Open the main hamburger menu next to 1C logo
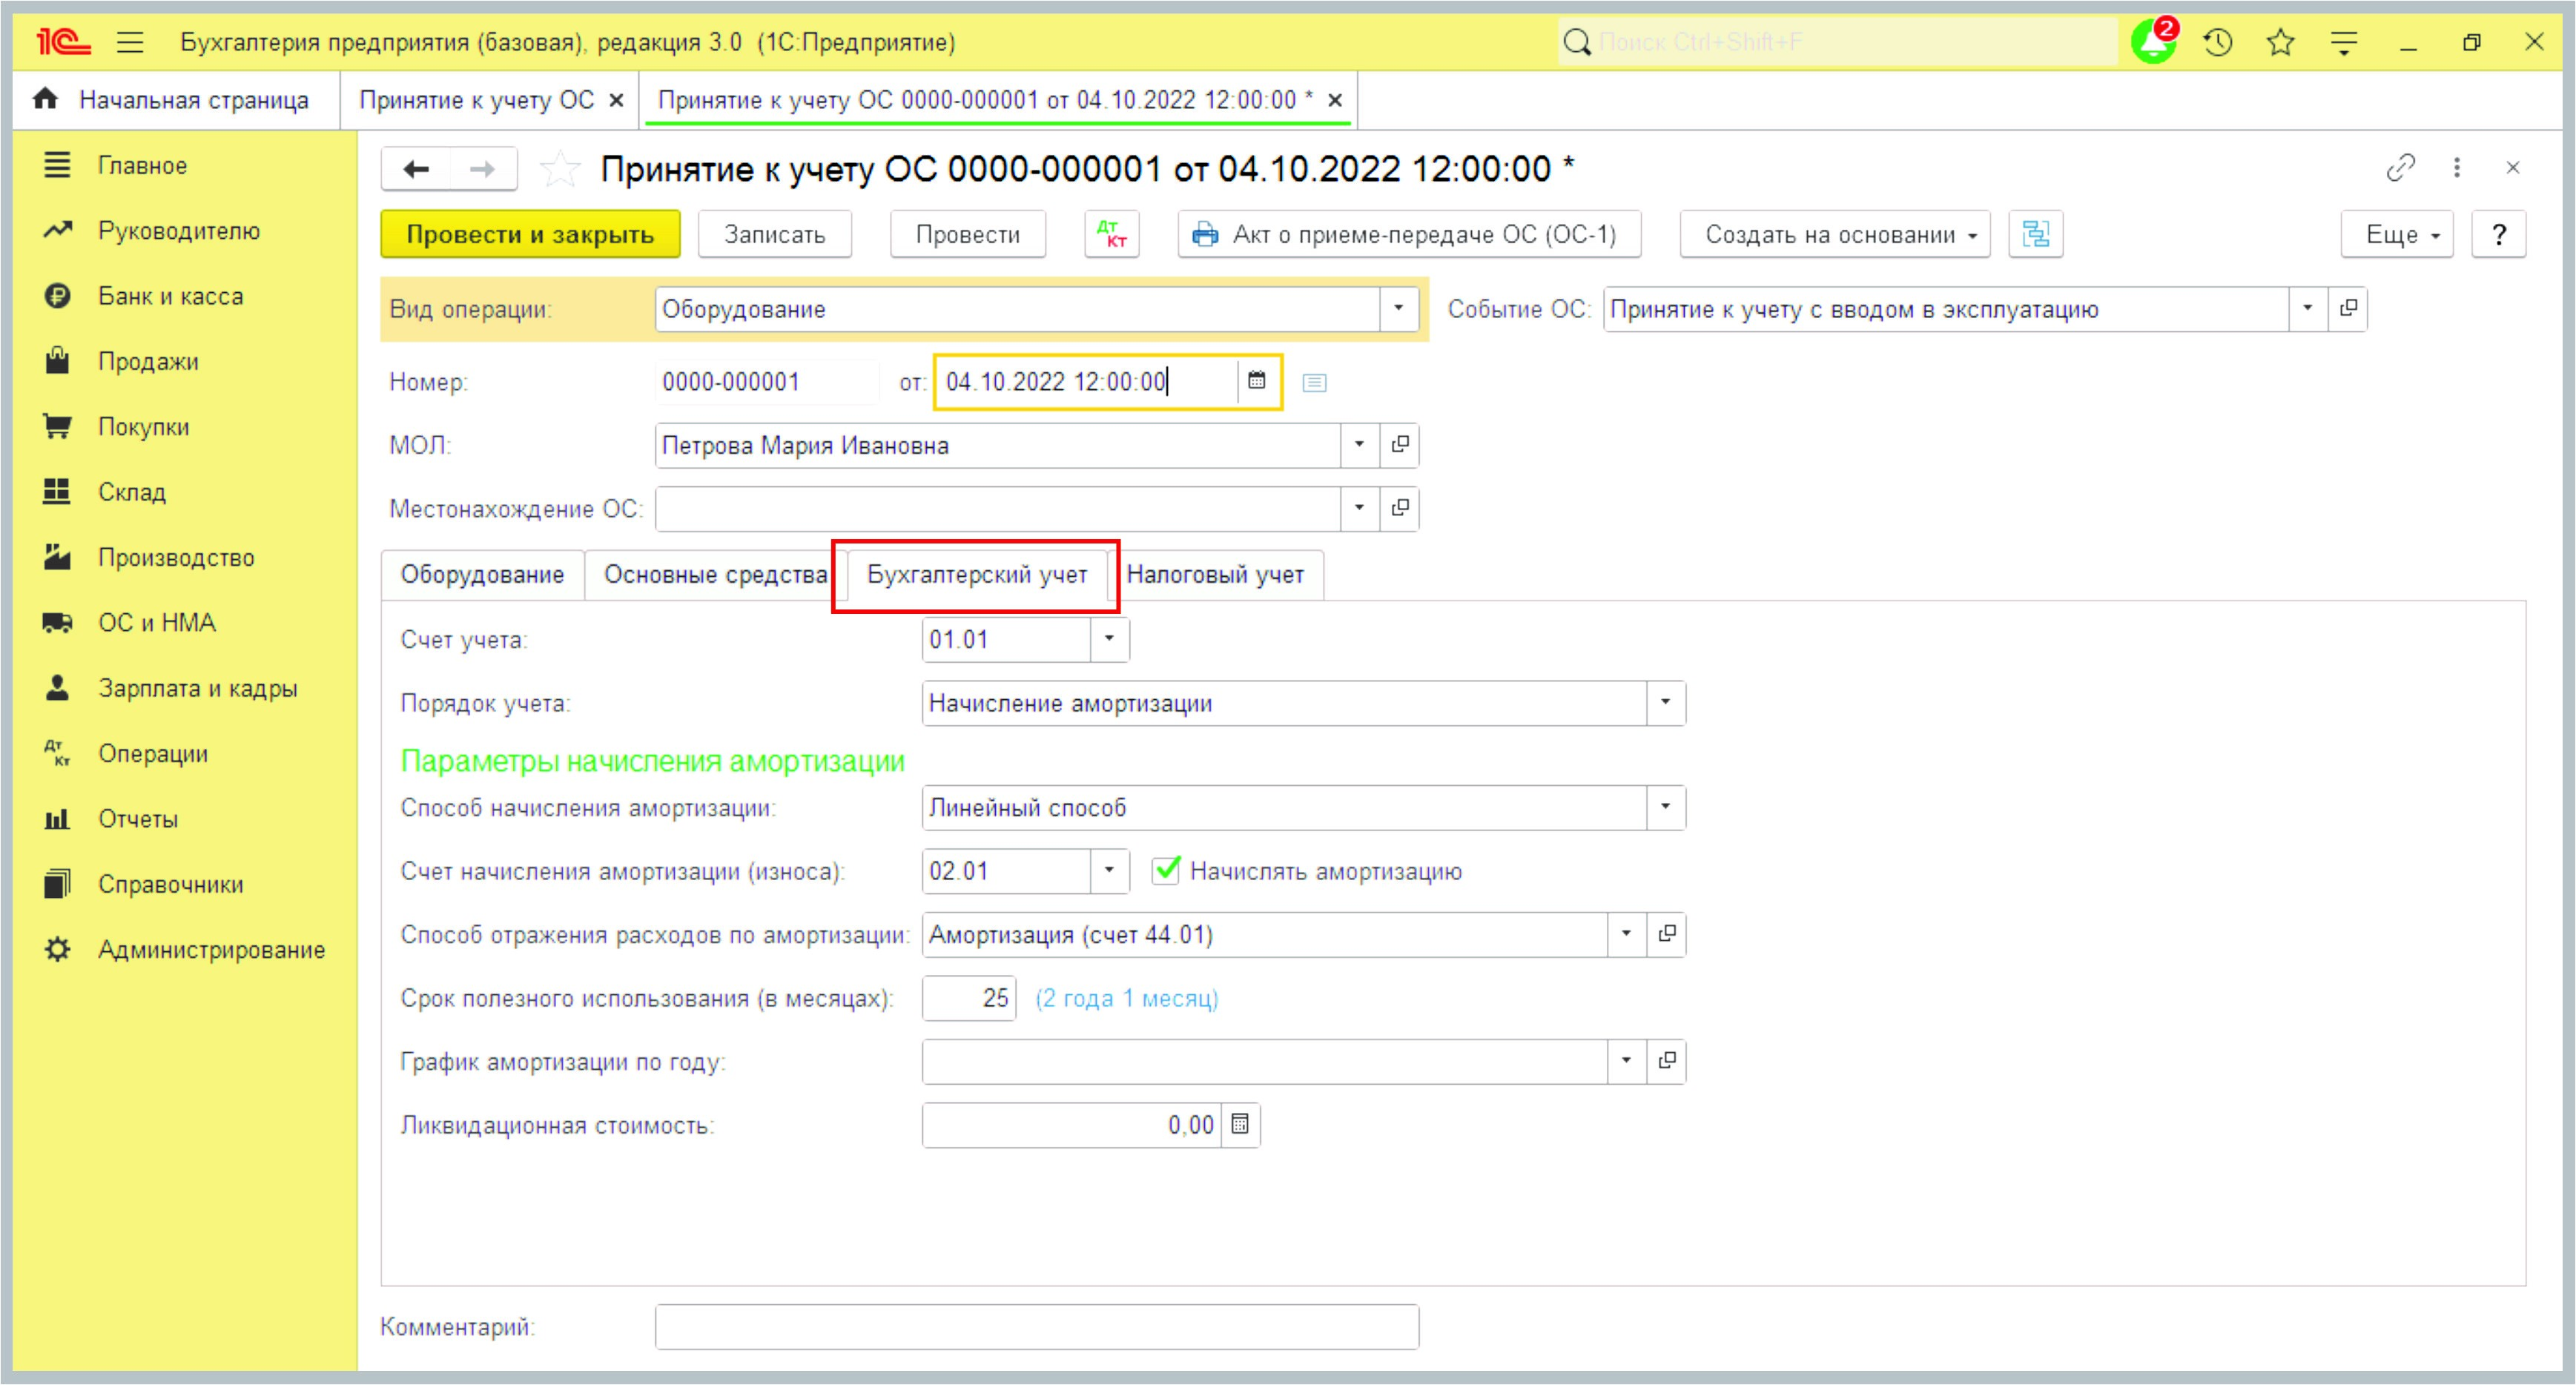Screen dimensions: 2576x1385 point(130,42)
